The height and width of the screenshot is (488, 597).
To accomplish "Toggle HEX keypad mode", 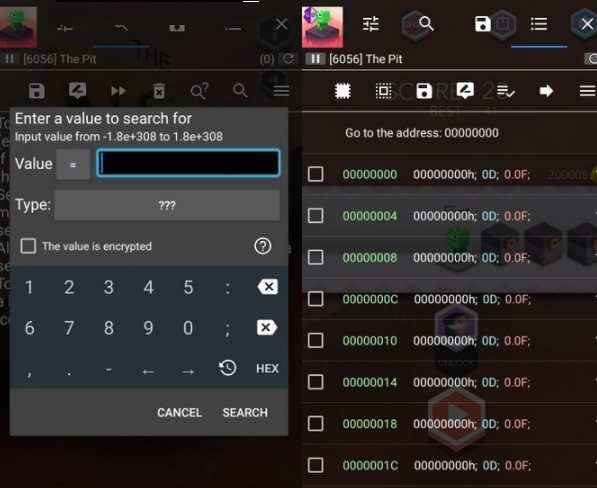I will click(267, 368).
